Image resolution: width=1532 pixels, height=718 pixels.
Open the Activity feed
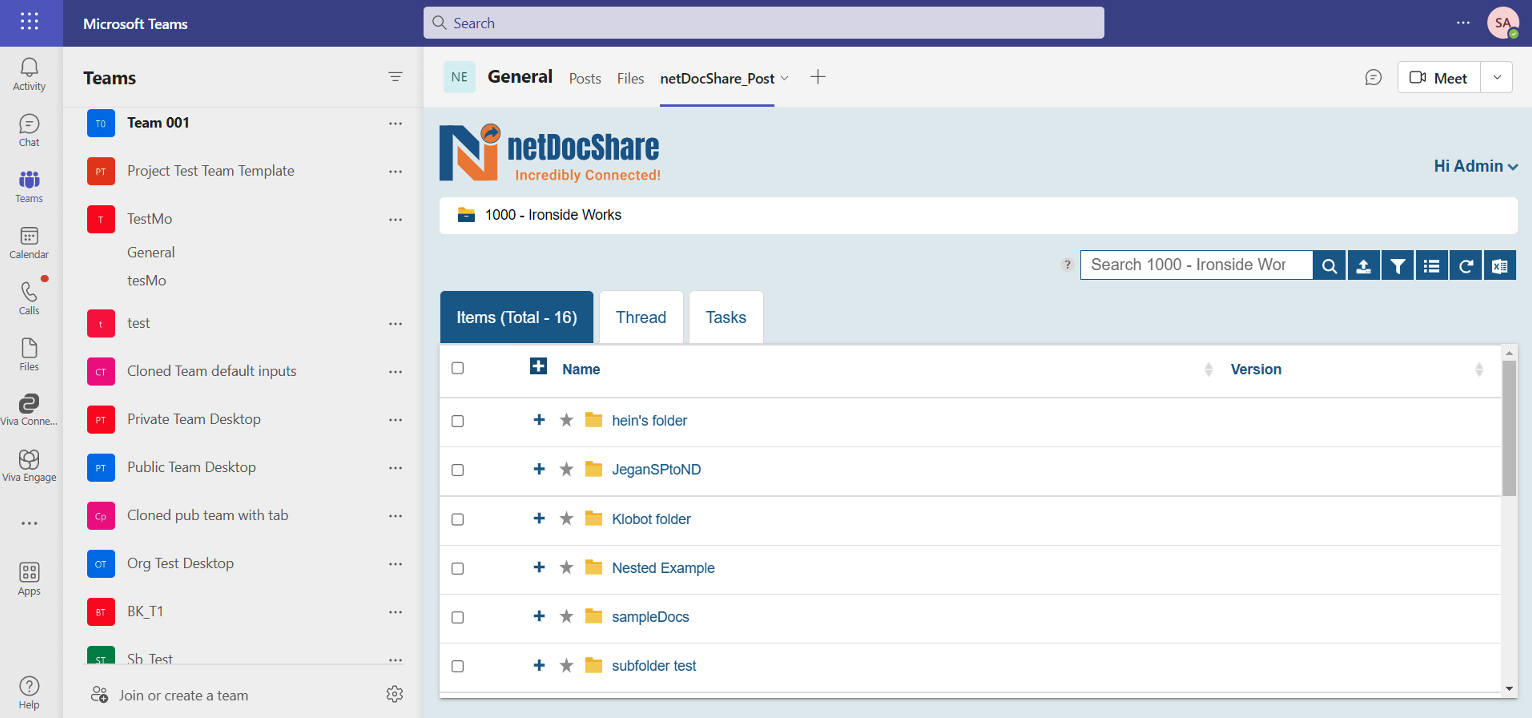(29, 74)
